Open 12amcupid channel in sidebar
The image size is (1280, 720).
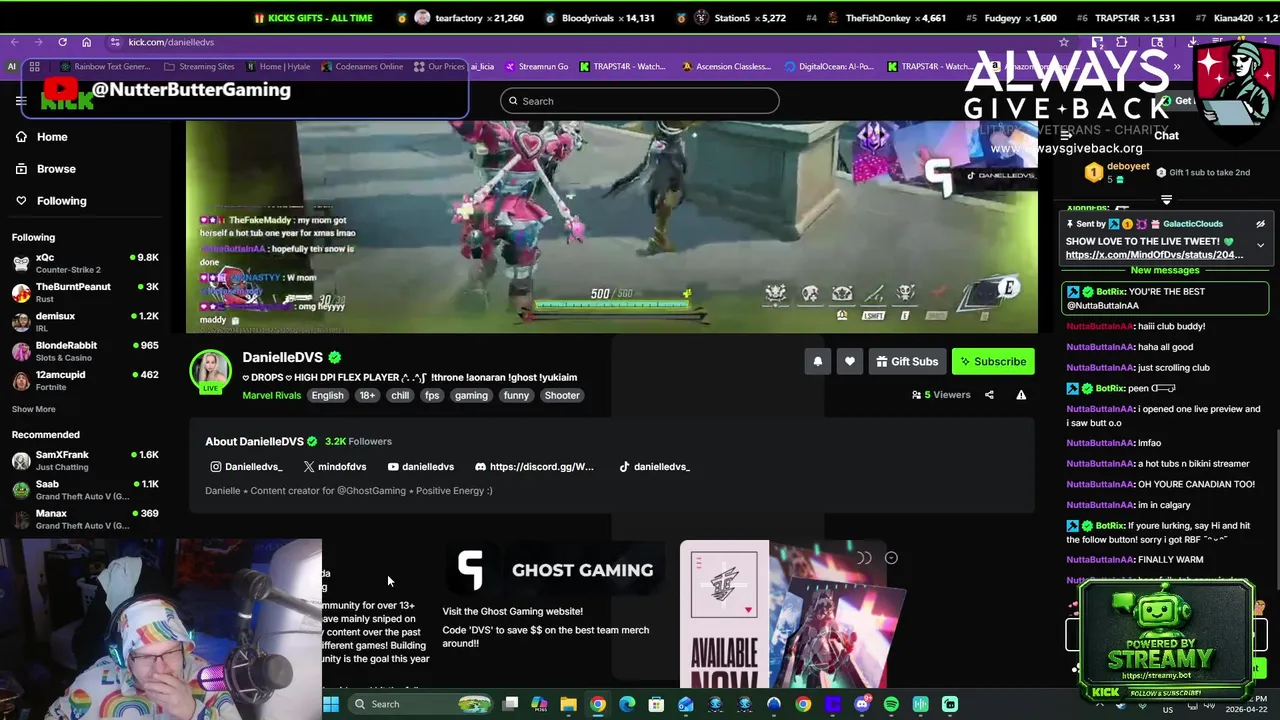click(x=85, y=380)
